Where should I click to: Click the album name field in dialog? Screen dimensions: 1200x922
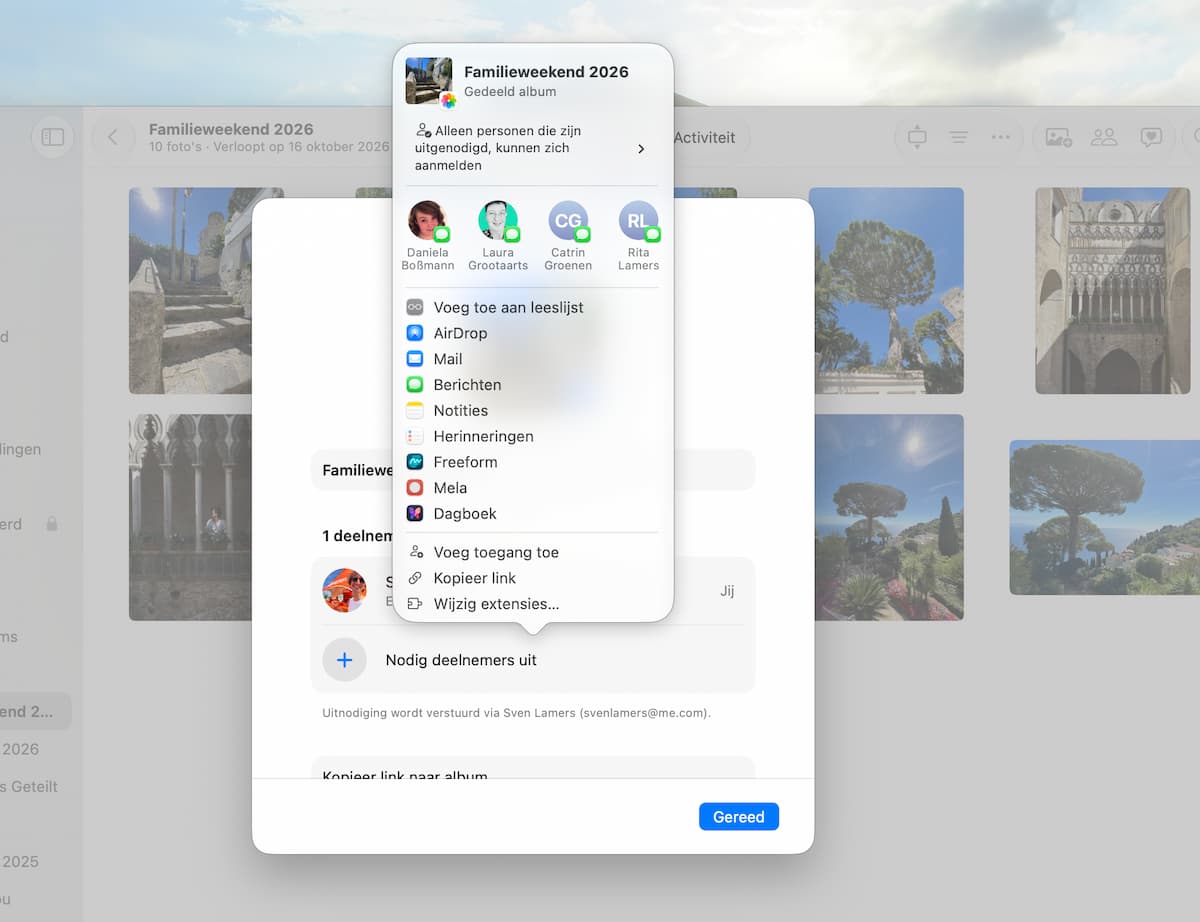click(533, 470)
